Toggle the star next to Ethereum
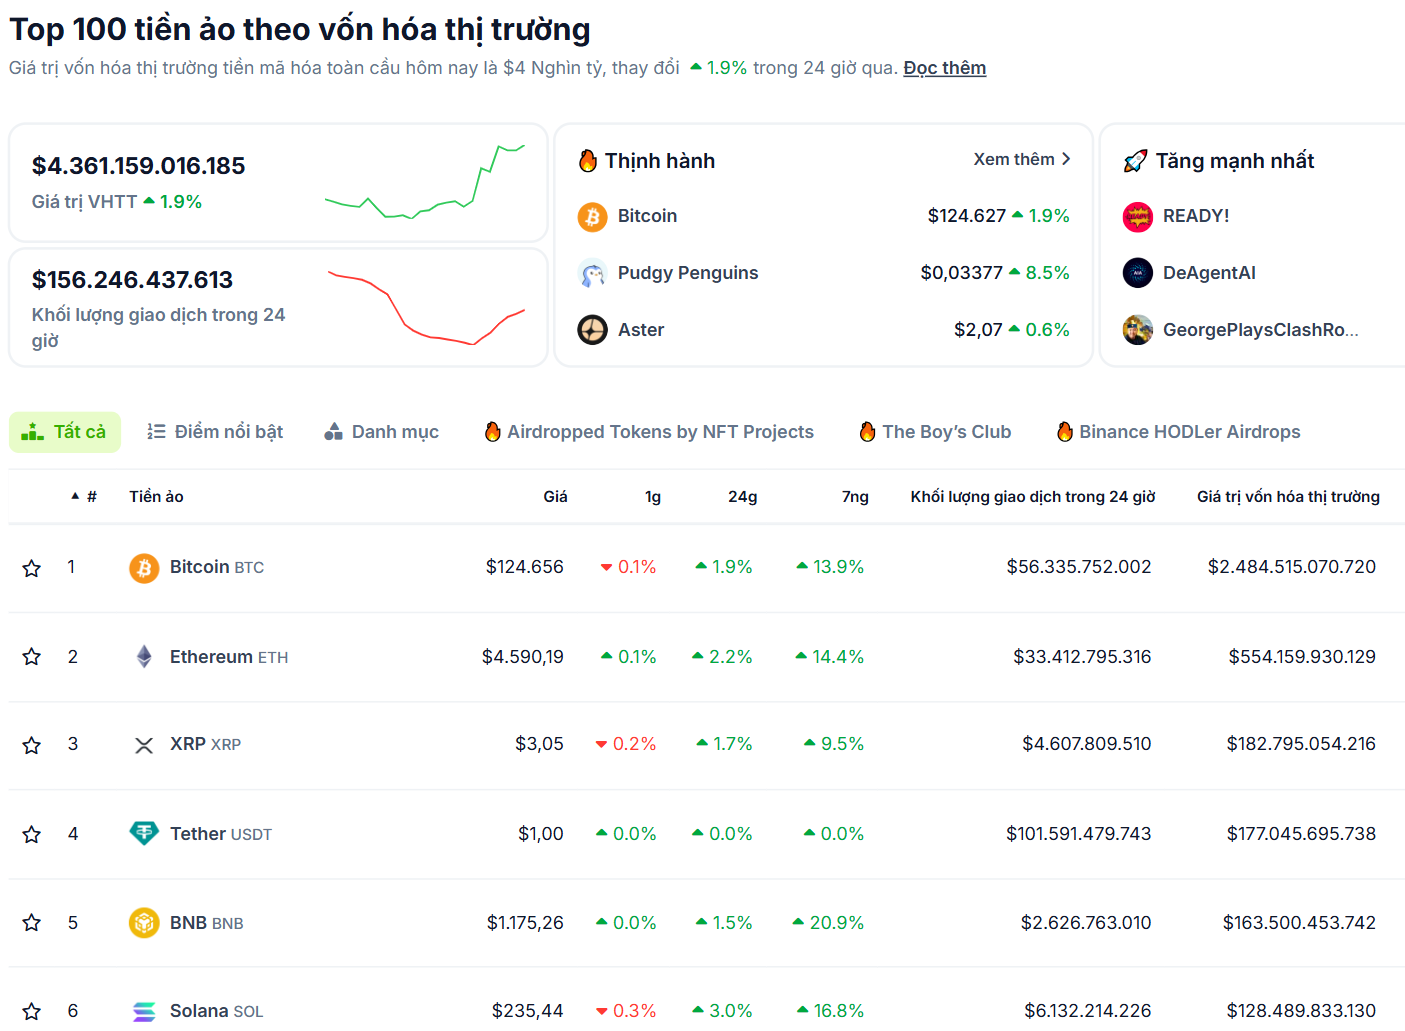This screenshot has width=1405, height=1031. coord(32,657)
